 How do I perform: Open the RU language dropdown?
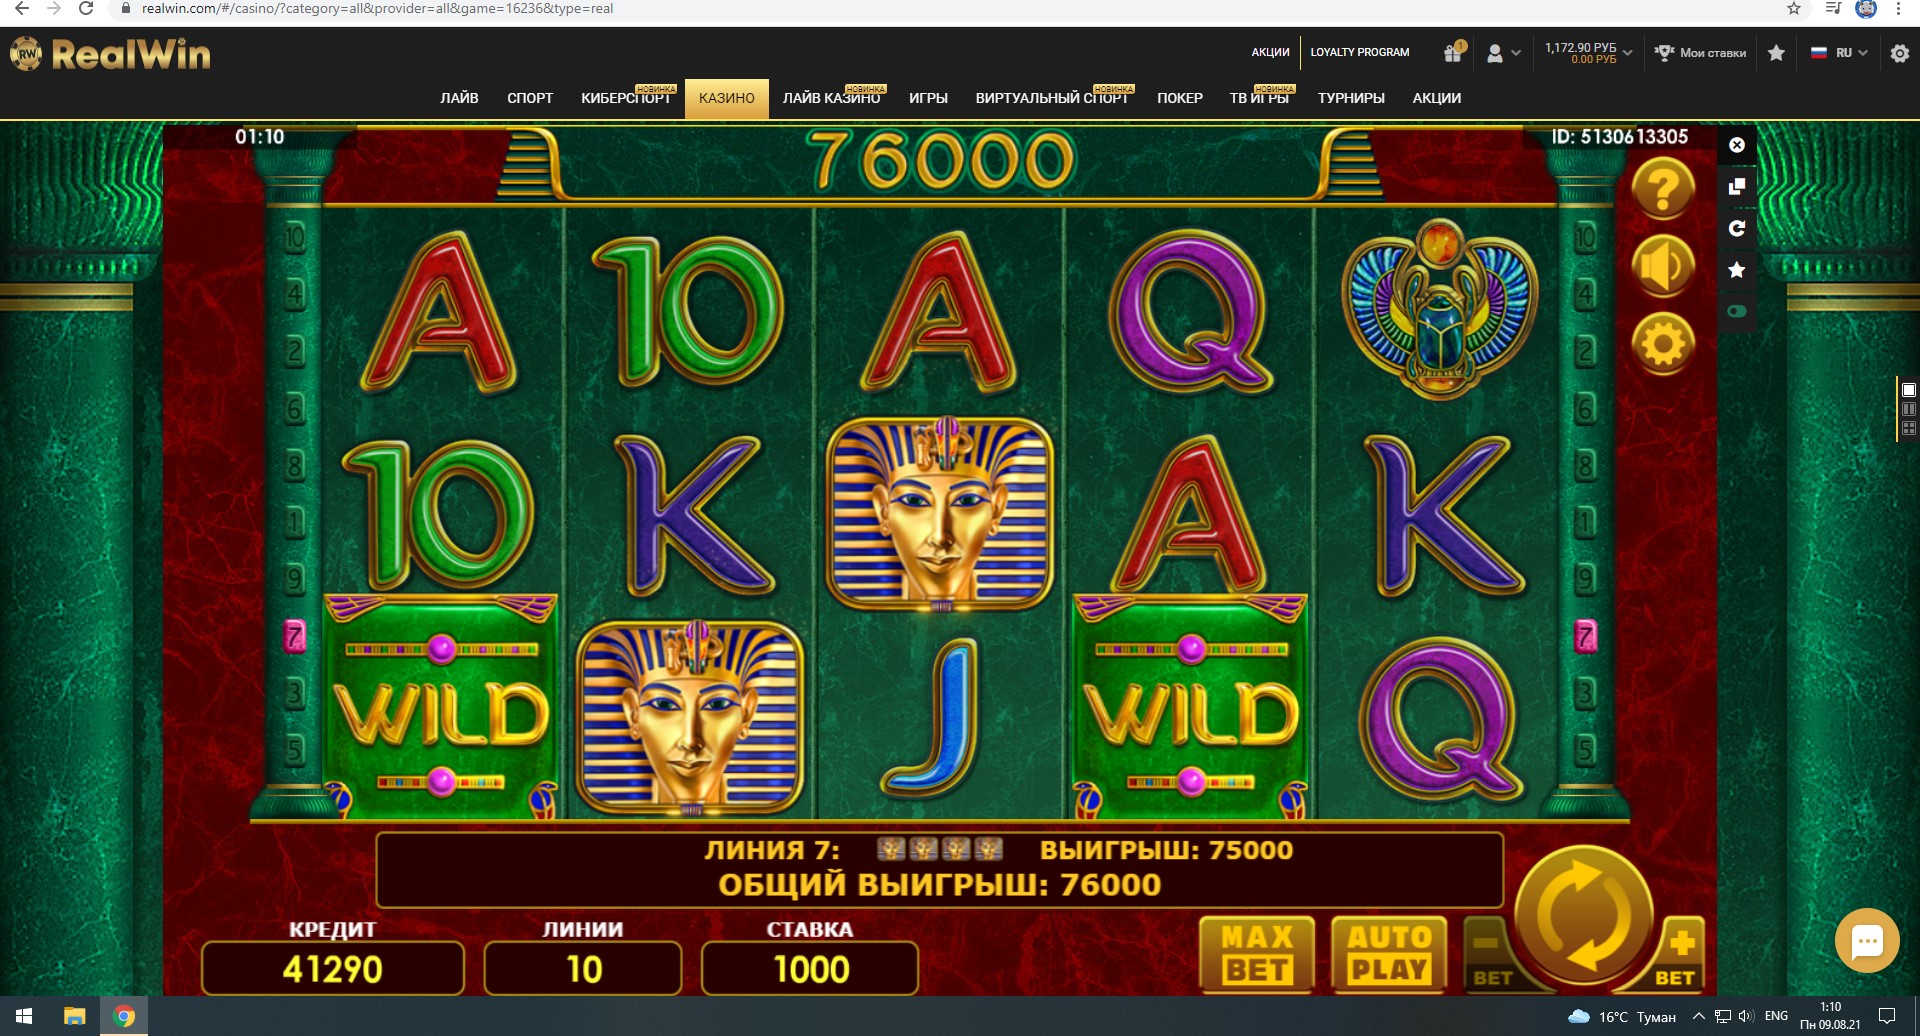coord(1840,53)
